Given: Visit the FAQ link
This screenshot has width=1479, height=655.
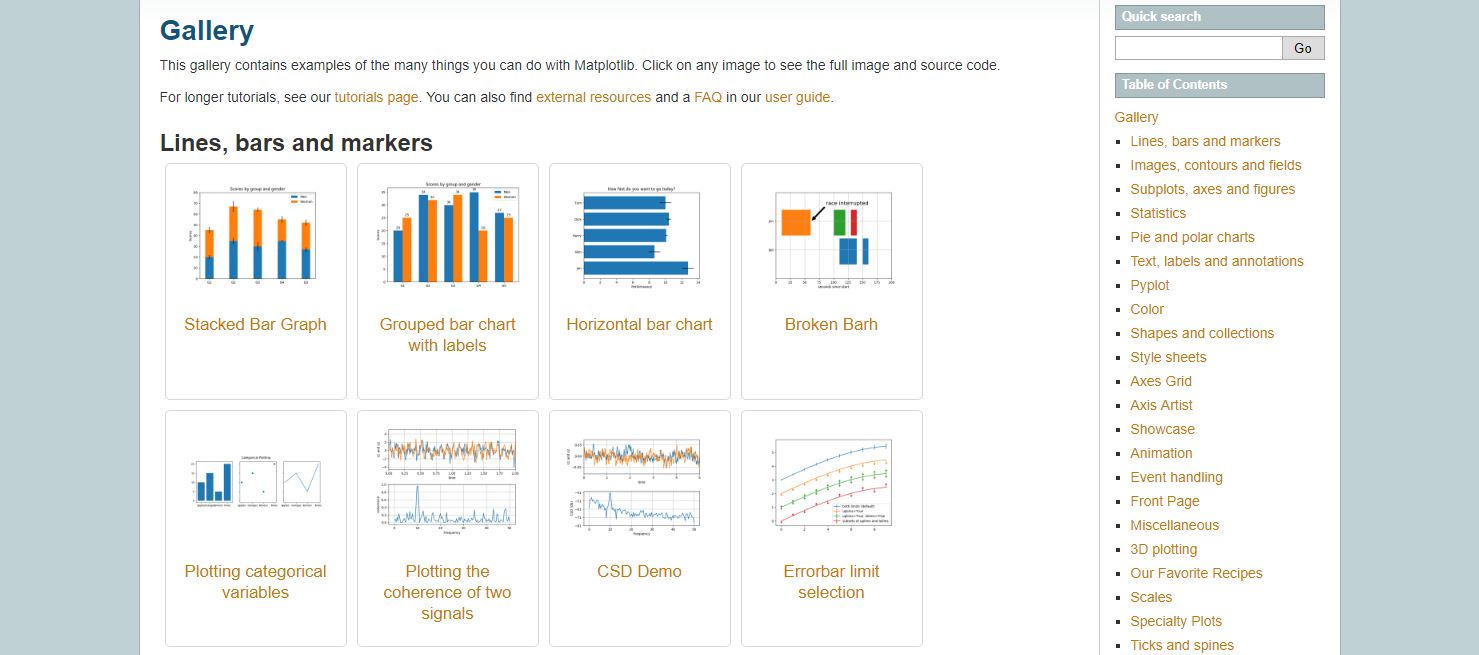Looking at the screenshot, I should (x=708, y=97).
